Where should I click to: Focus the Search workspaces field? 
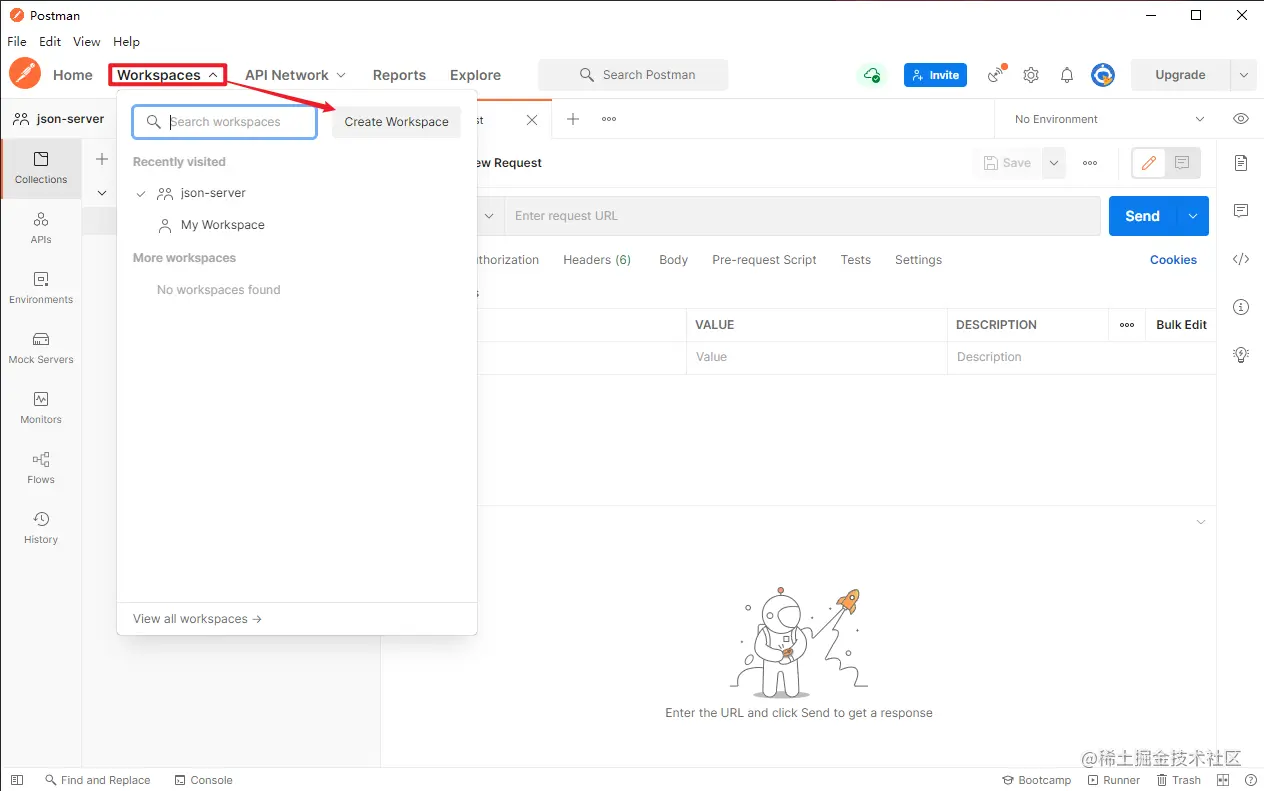[x=225, y=122]
